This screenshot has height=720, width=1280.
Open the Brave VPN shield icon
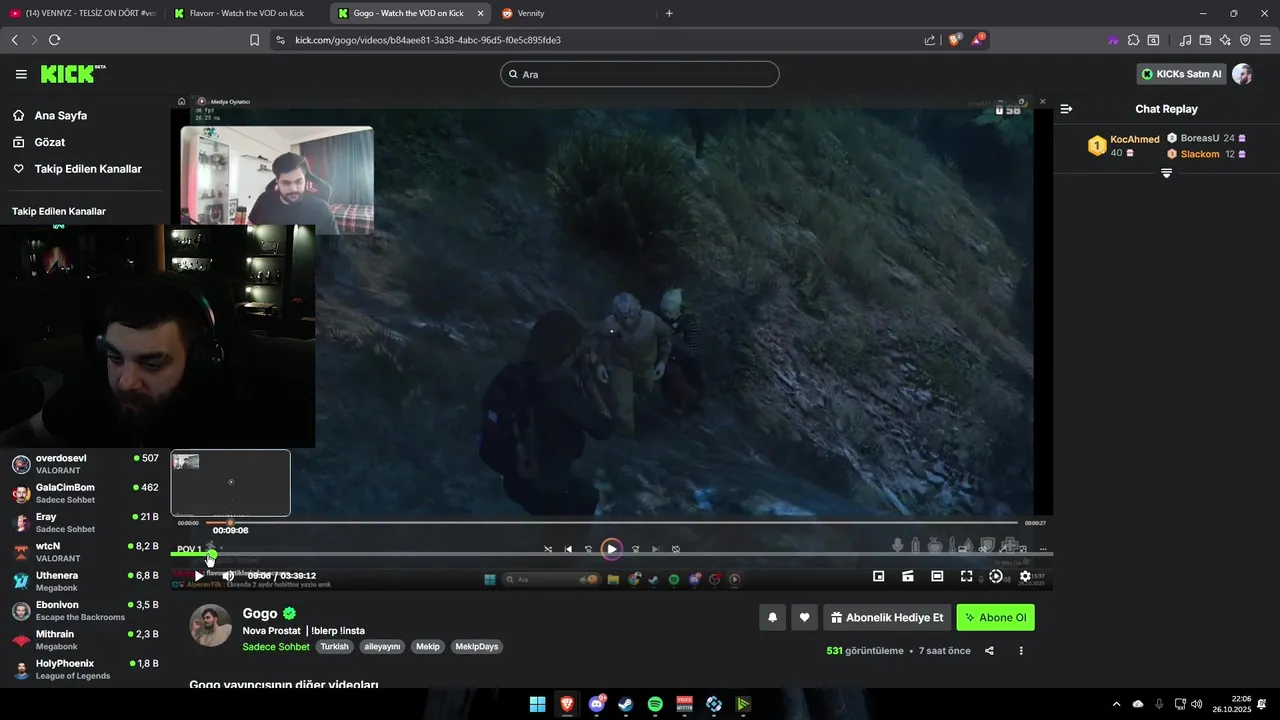pos(1245,40)
